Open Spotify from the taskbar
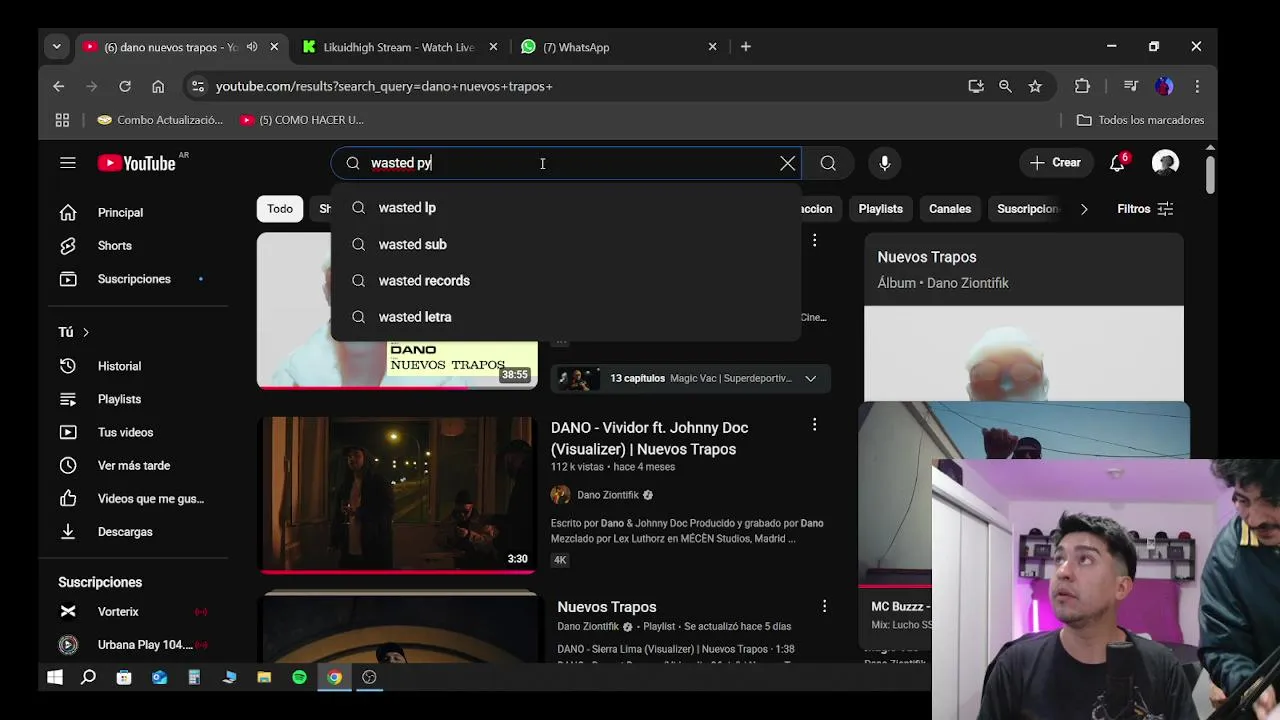 (x=299, y=677)
